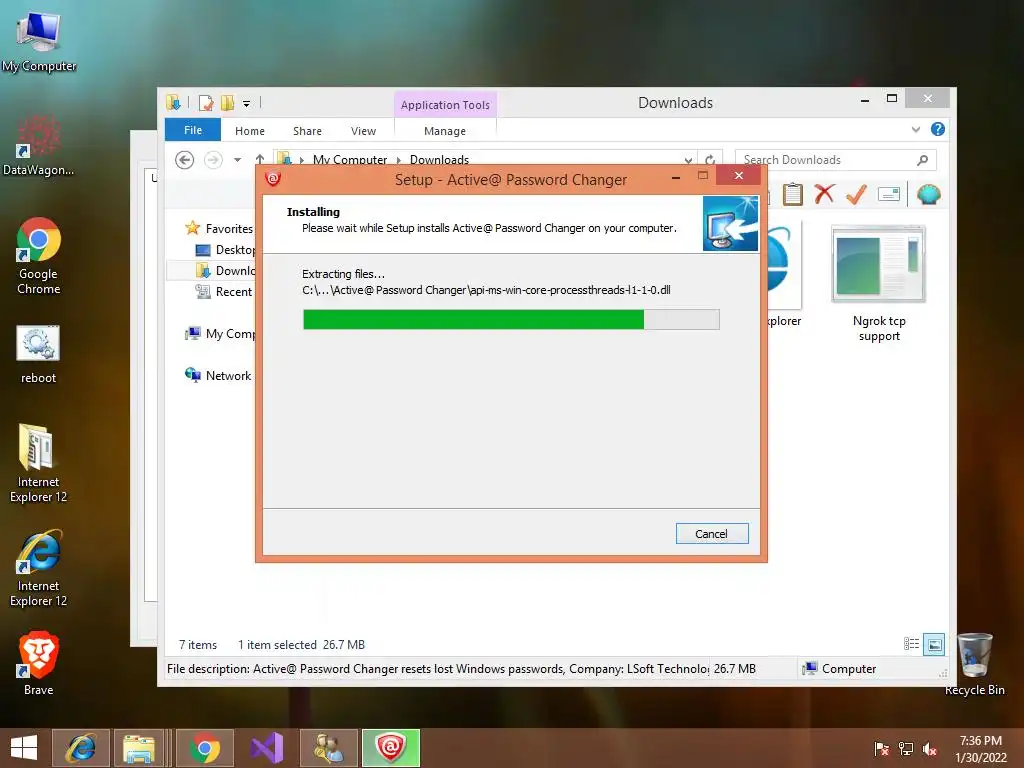Click the blue shell toolbar icon
This screenshot has width=1024, height=768.
tap(929, 194)
